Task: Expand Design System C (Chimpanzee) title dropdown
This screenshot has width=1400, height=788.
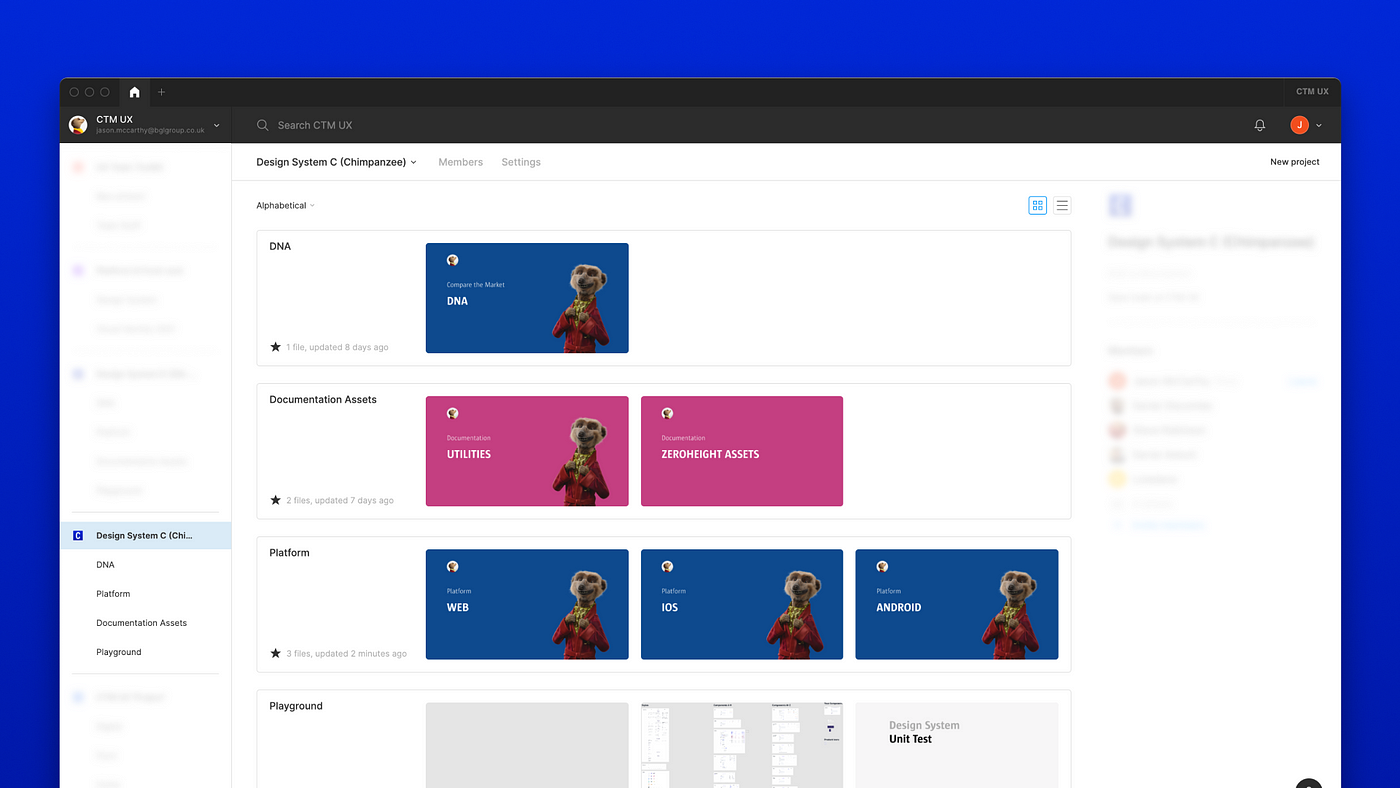Action: coord(336,162)
